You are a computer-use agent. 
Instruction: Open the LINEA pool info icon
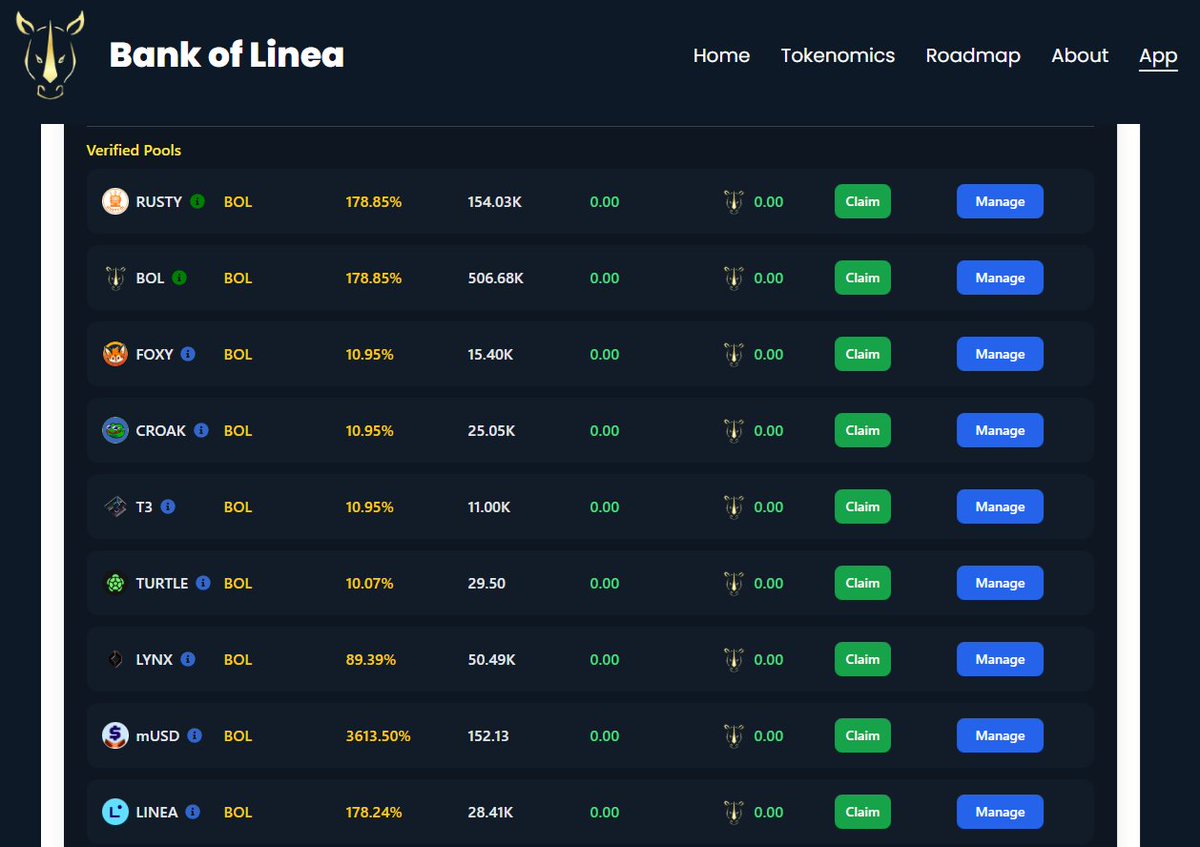tap(193, 812)
